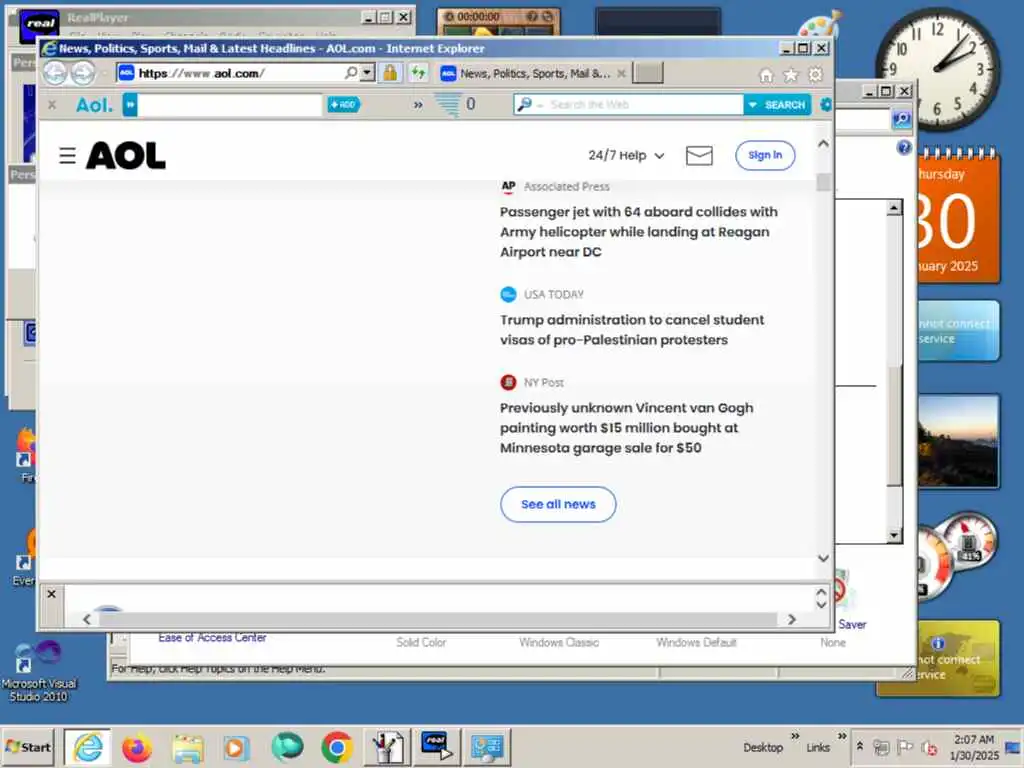
Task: Click the Solid Color option in the background window
Action: coord(421,643)
